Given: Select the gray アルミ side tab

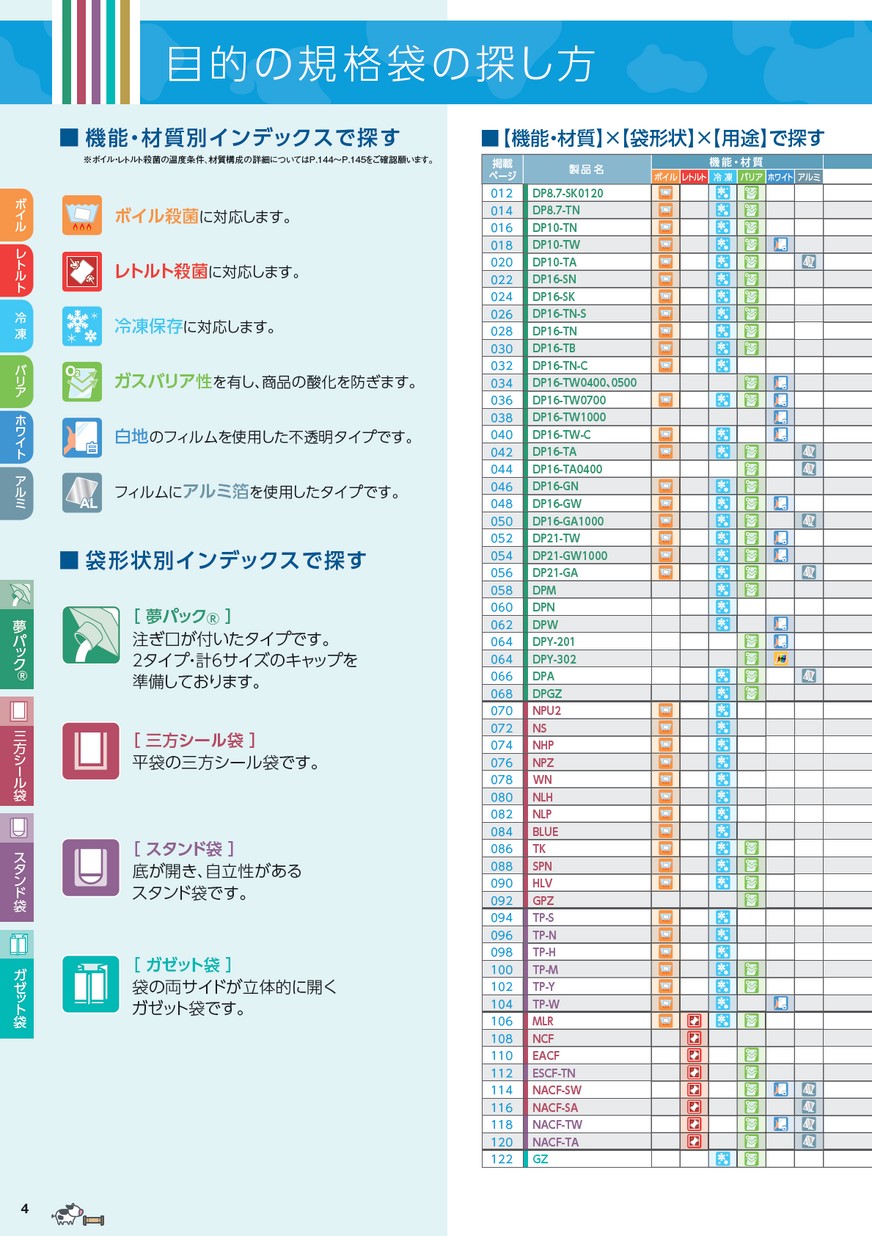Looking at the screenshot, I should pyautogui.click(x=18, y=493).
